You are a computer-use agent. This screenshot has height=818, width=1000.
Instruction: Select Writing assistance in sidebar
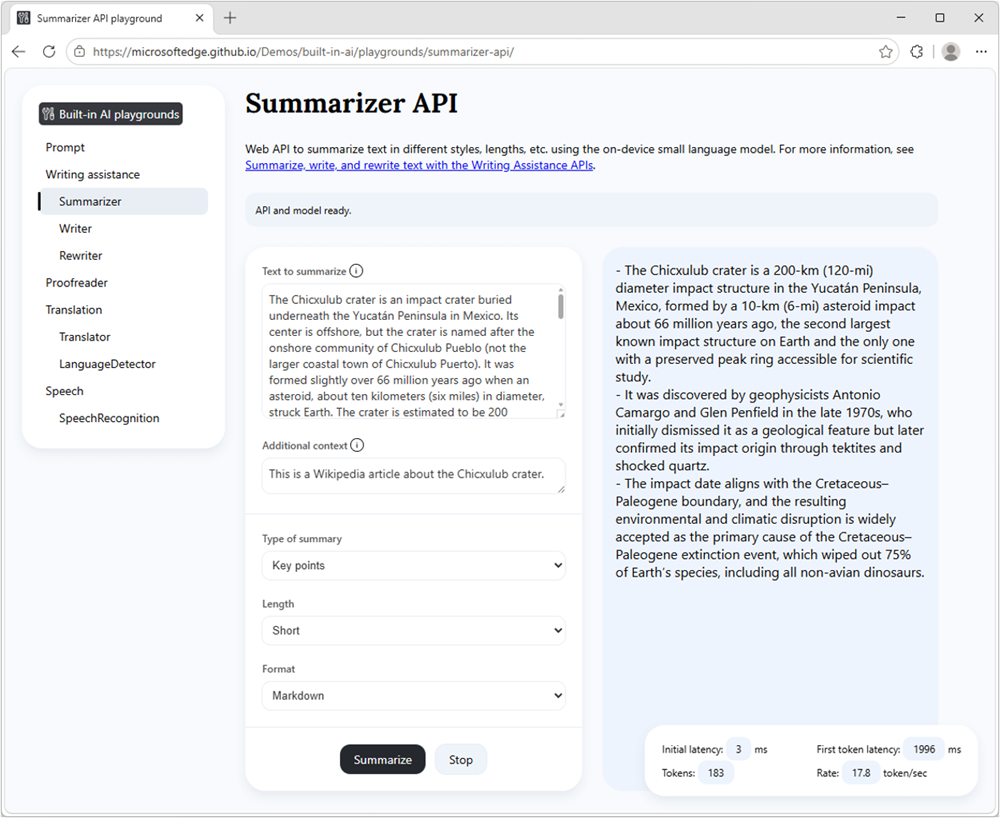pos(92,174)
